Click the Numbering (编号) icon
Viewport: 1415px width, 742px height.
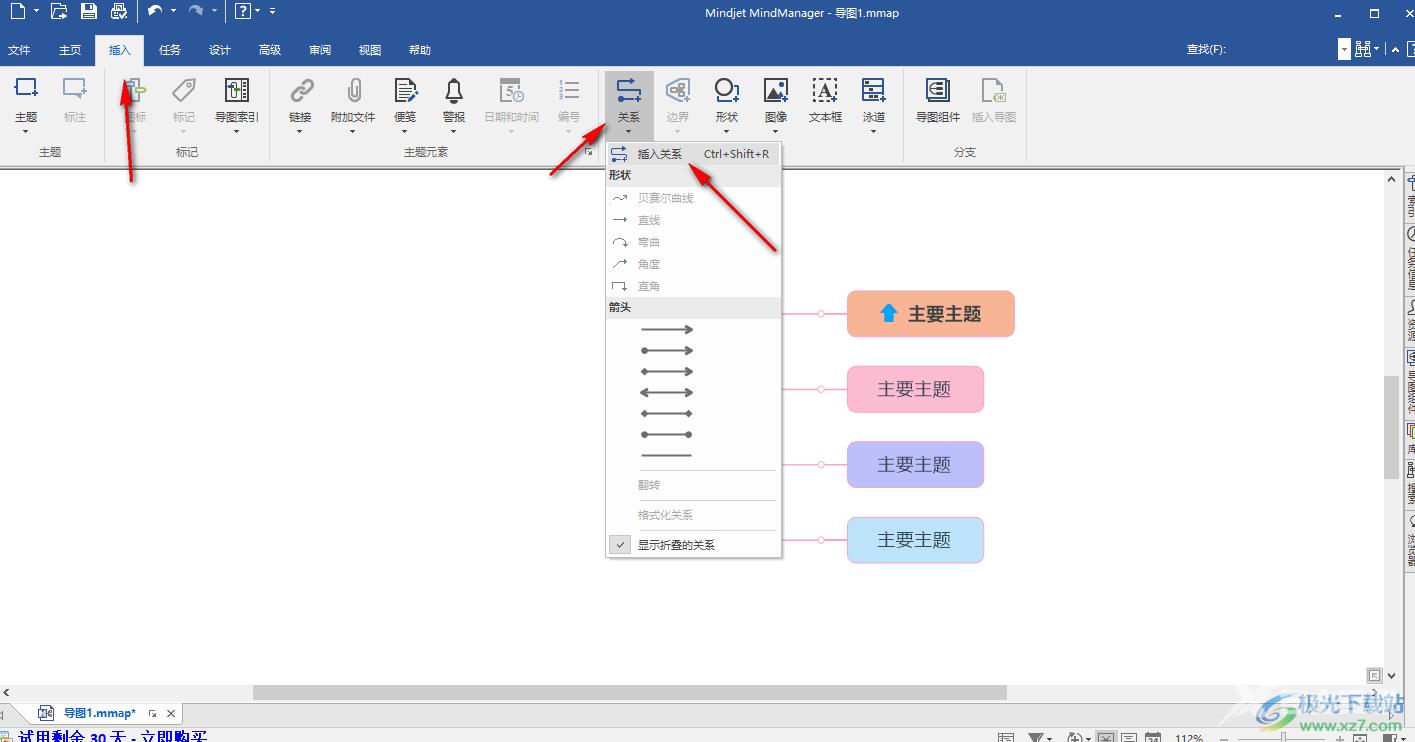coord(569,91)
